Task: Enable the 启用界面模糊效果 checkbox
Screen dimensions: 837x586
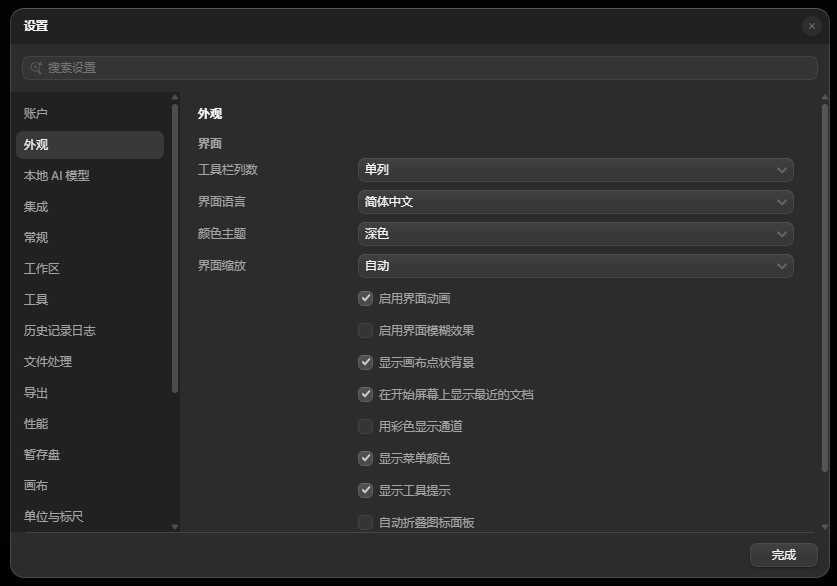Action: coord(365,330)
